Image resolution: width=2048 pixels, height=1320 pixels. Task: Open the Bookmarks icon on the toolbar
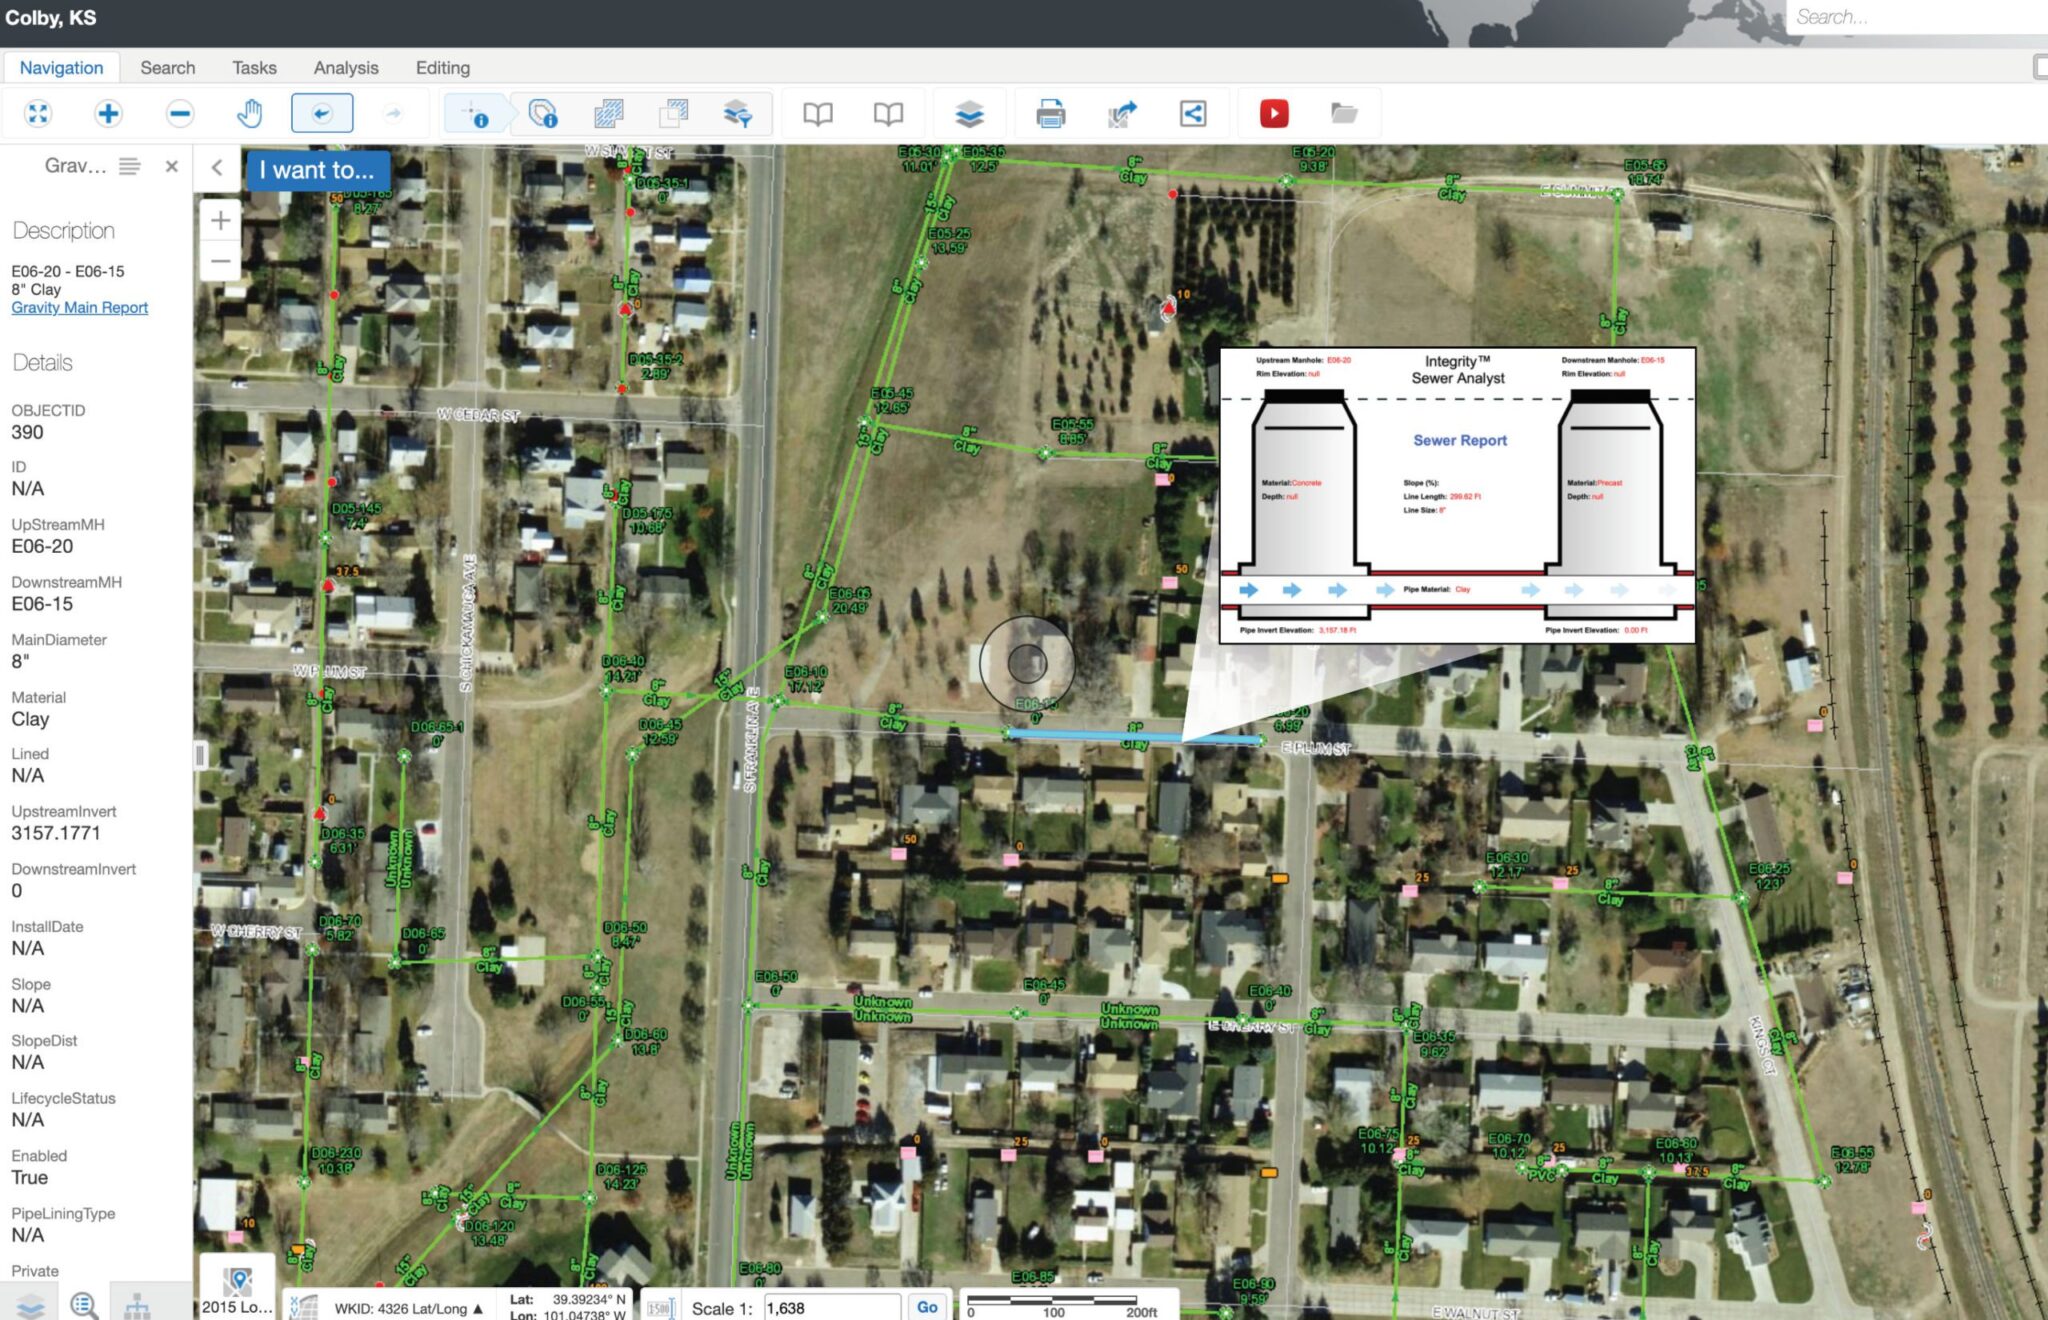pos(815,113)
